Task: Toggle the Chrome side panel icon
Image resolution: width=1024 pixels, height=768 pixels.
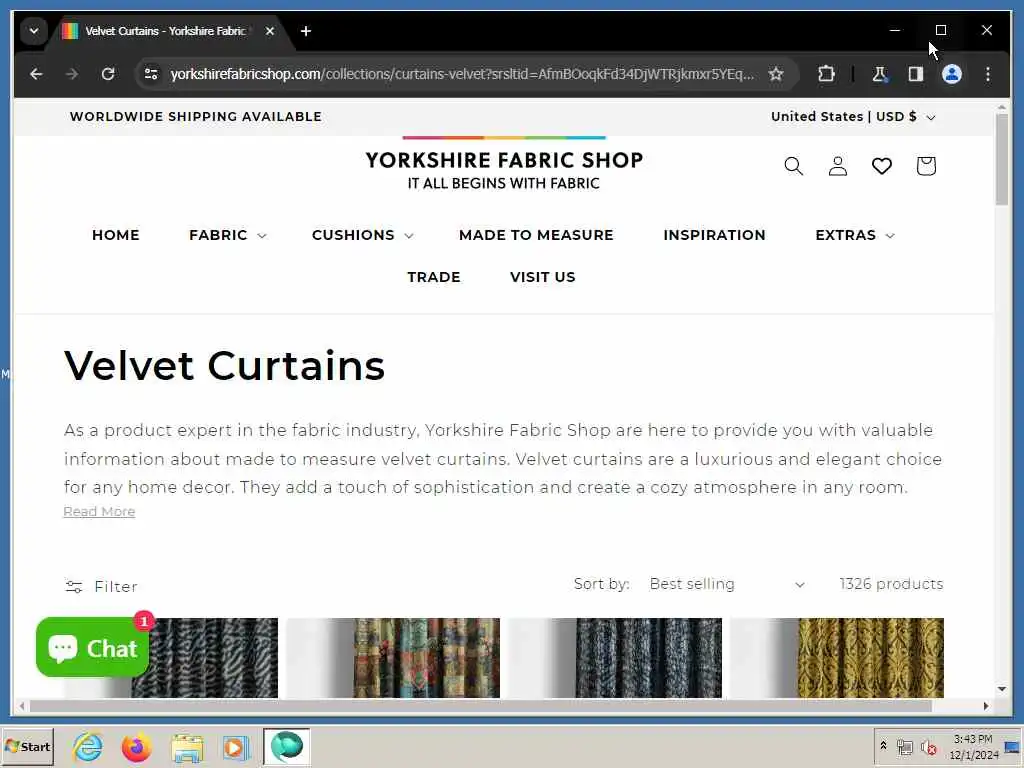Action: 916,74
